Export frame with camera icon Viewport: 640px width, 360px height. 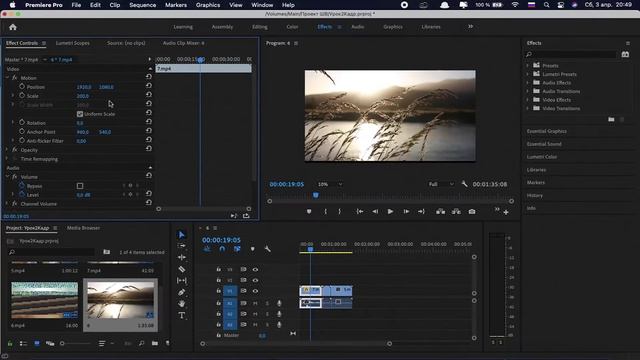[472, 211]
